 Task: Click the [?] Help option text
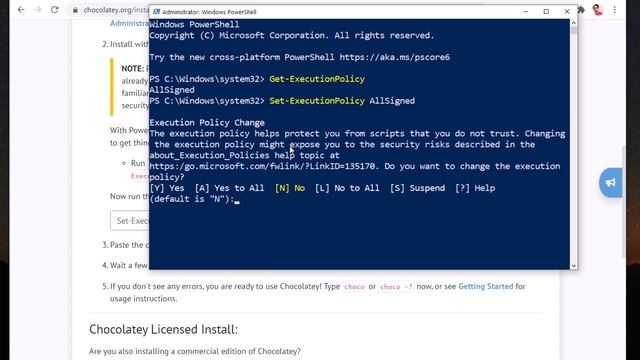pyautogui.click(x=475, y=188)
